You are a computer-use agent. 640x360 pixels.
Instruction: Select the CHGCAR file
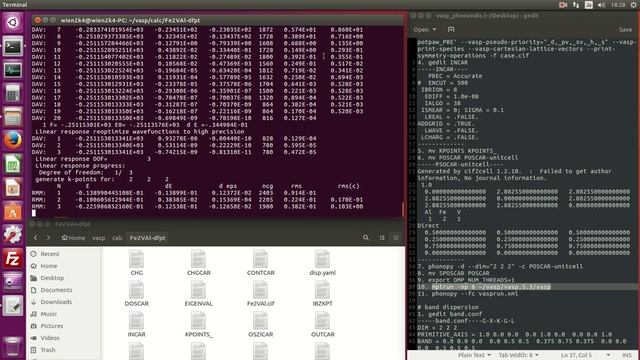tap(198, 262)
